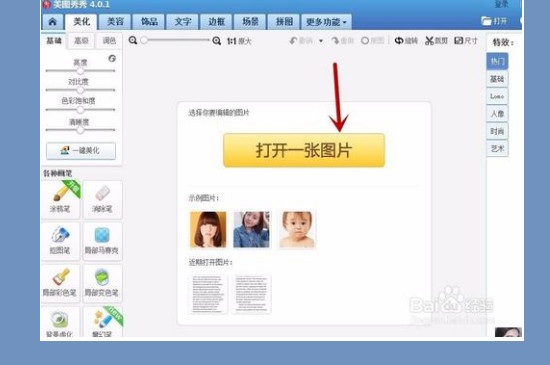Open the undo history dropdown arrow
This screenshot has height=365, width=550.
(x=321, y=41)
